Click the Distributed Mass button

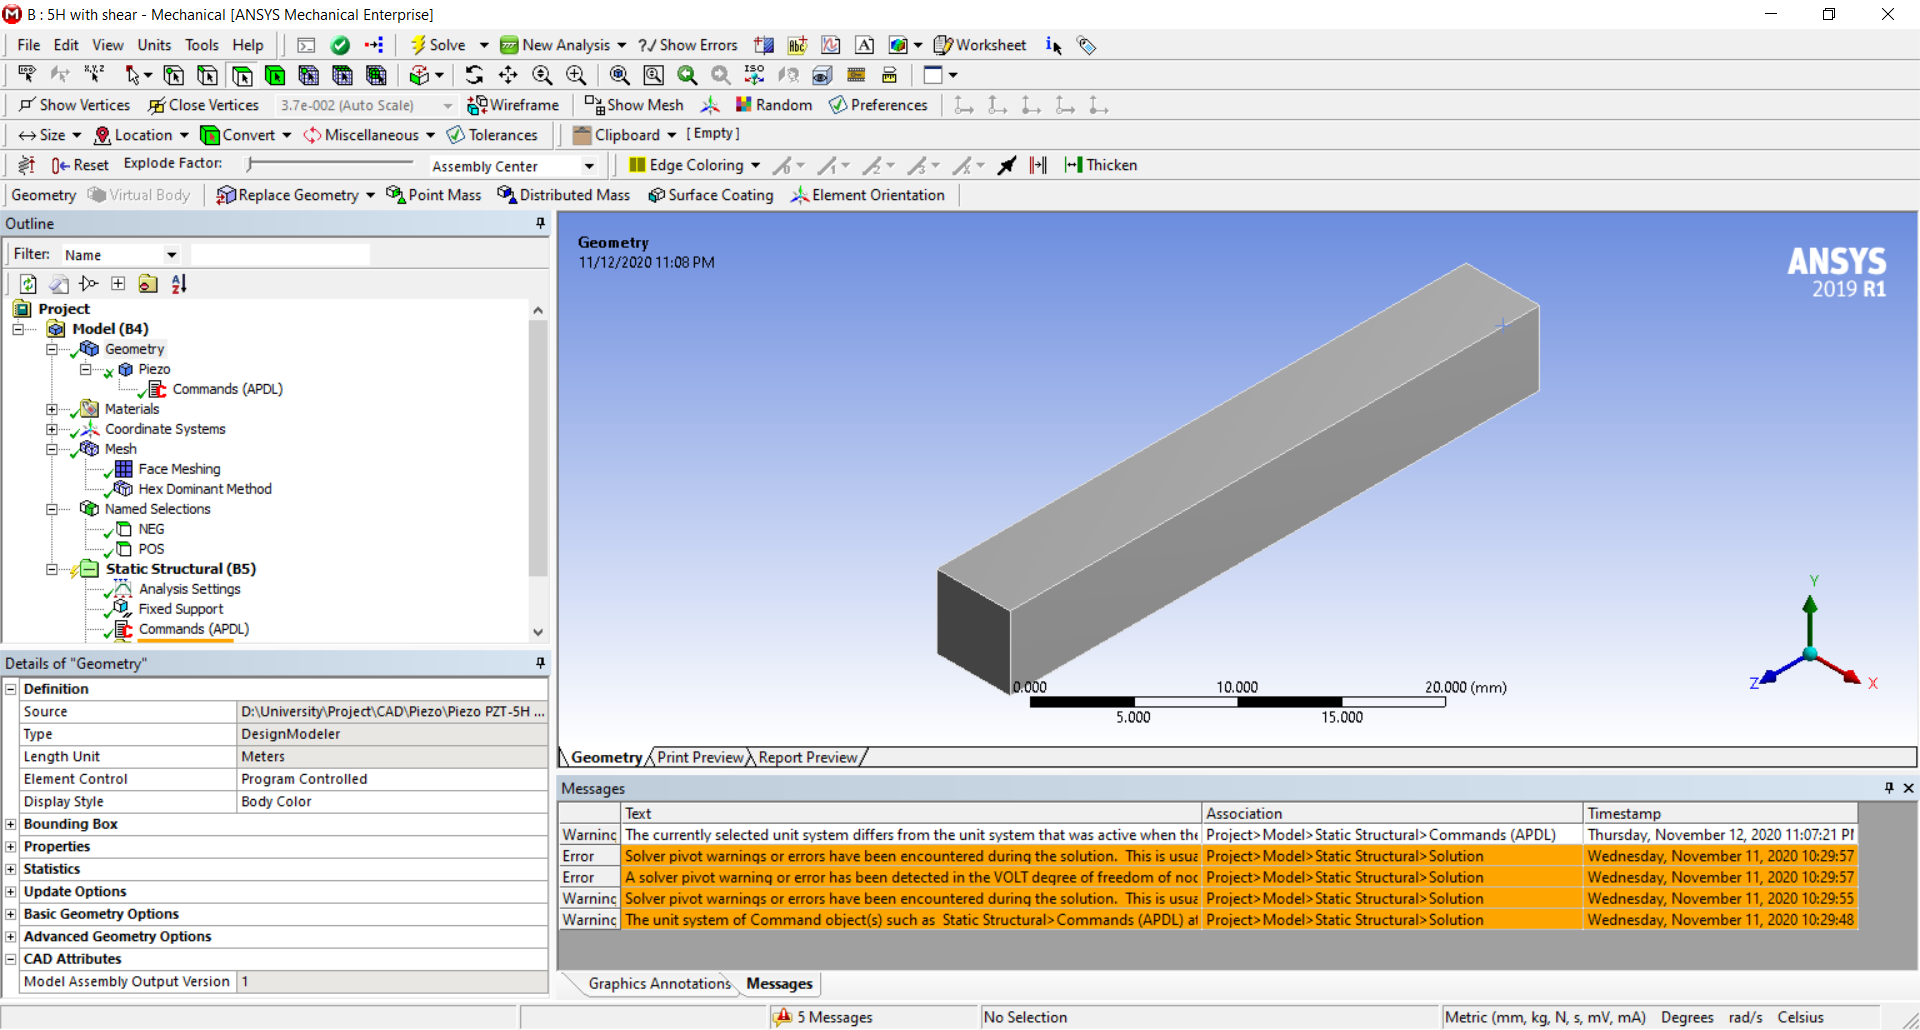point(564,195)
